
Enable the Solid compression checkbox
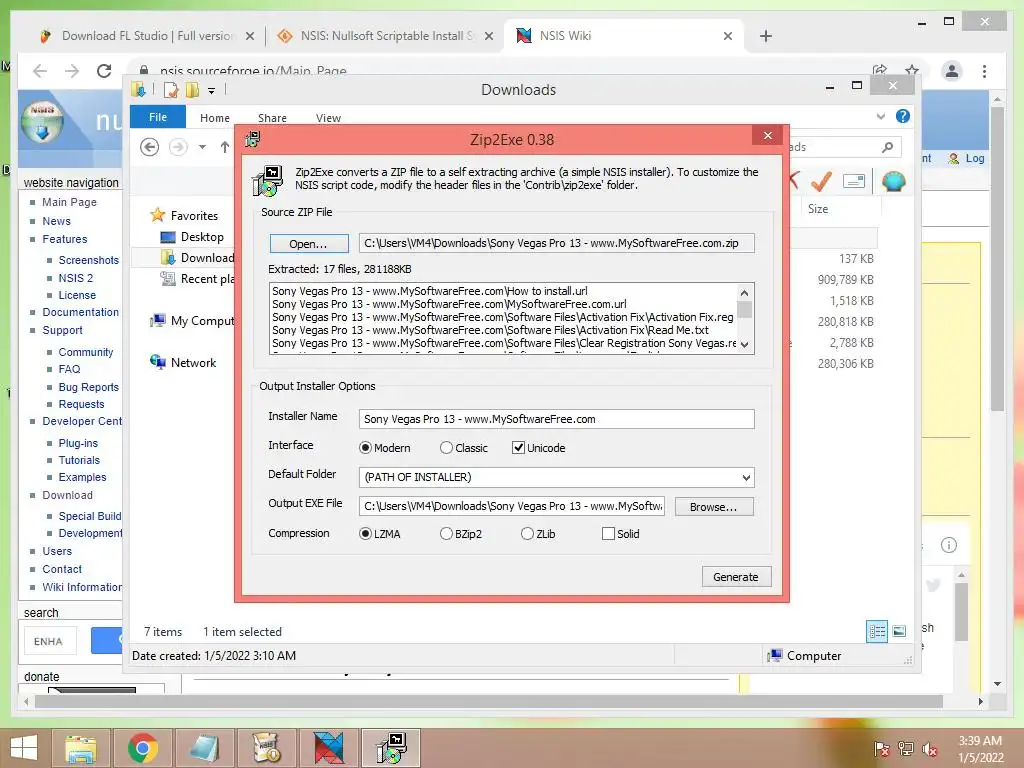pos(608,534)
